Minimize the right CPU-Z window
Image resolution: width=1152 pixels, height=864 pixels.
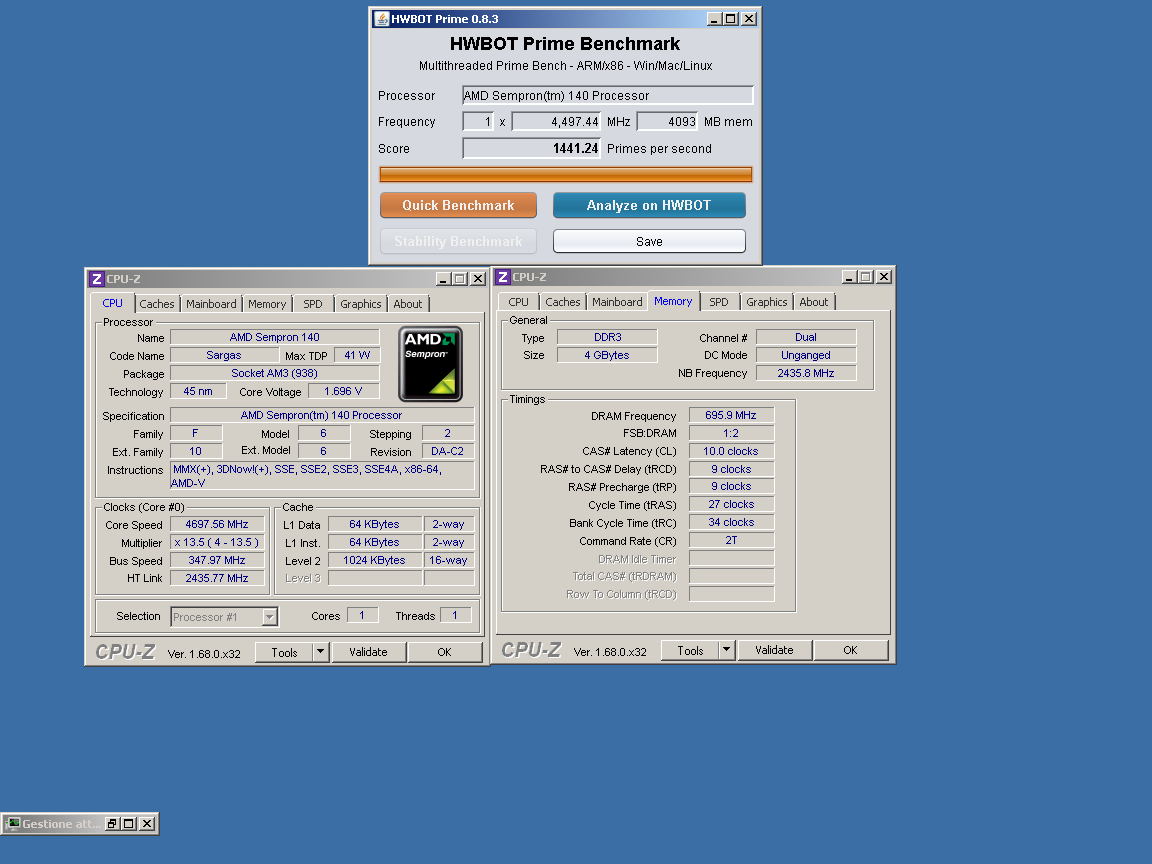point(849,277)
